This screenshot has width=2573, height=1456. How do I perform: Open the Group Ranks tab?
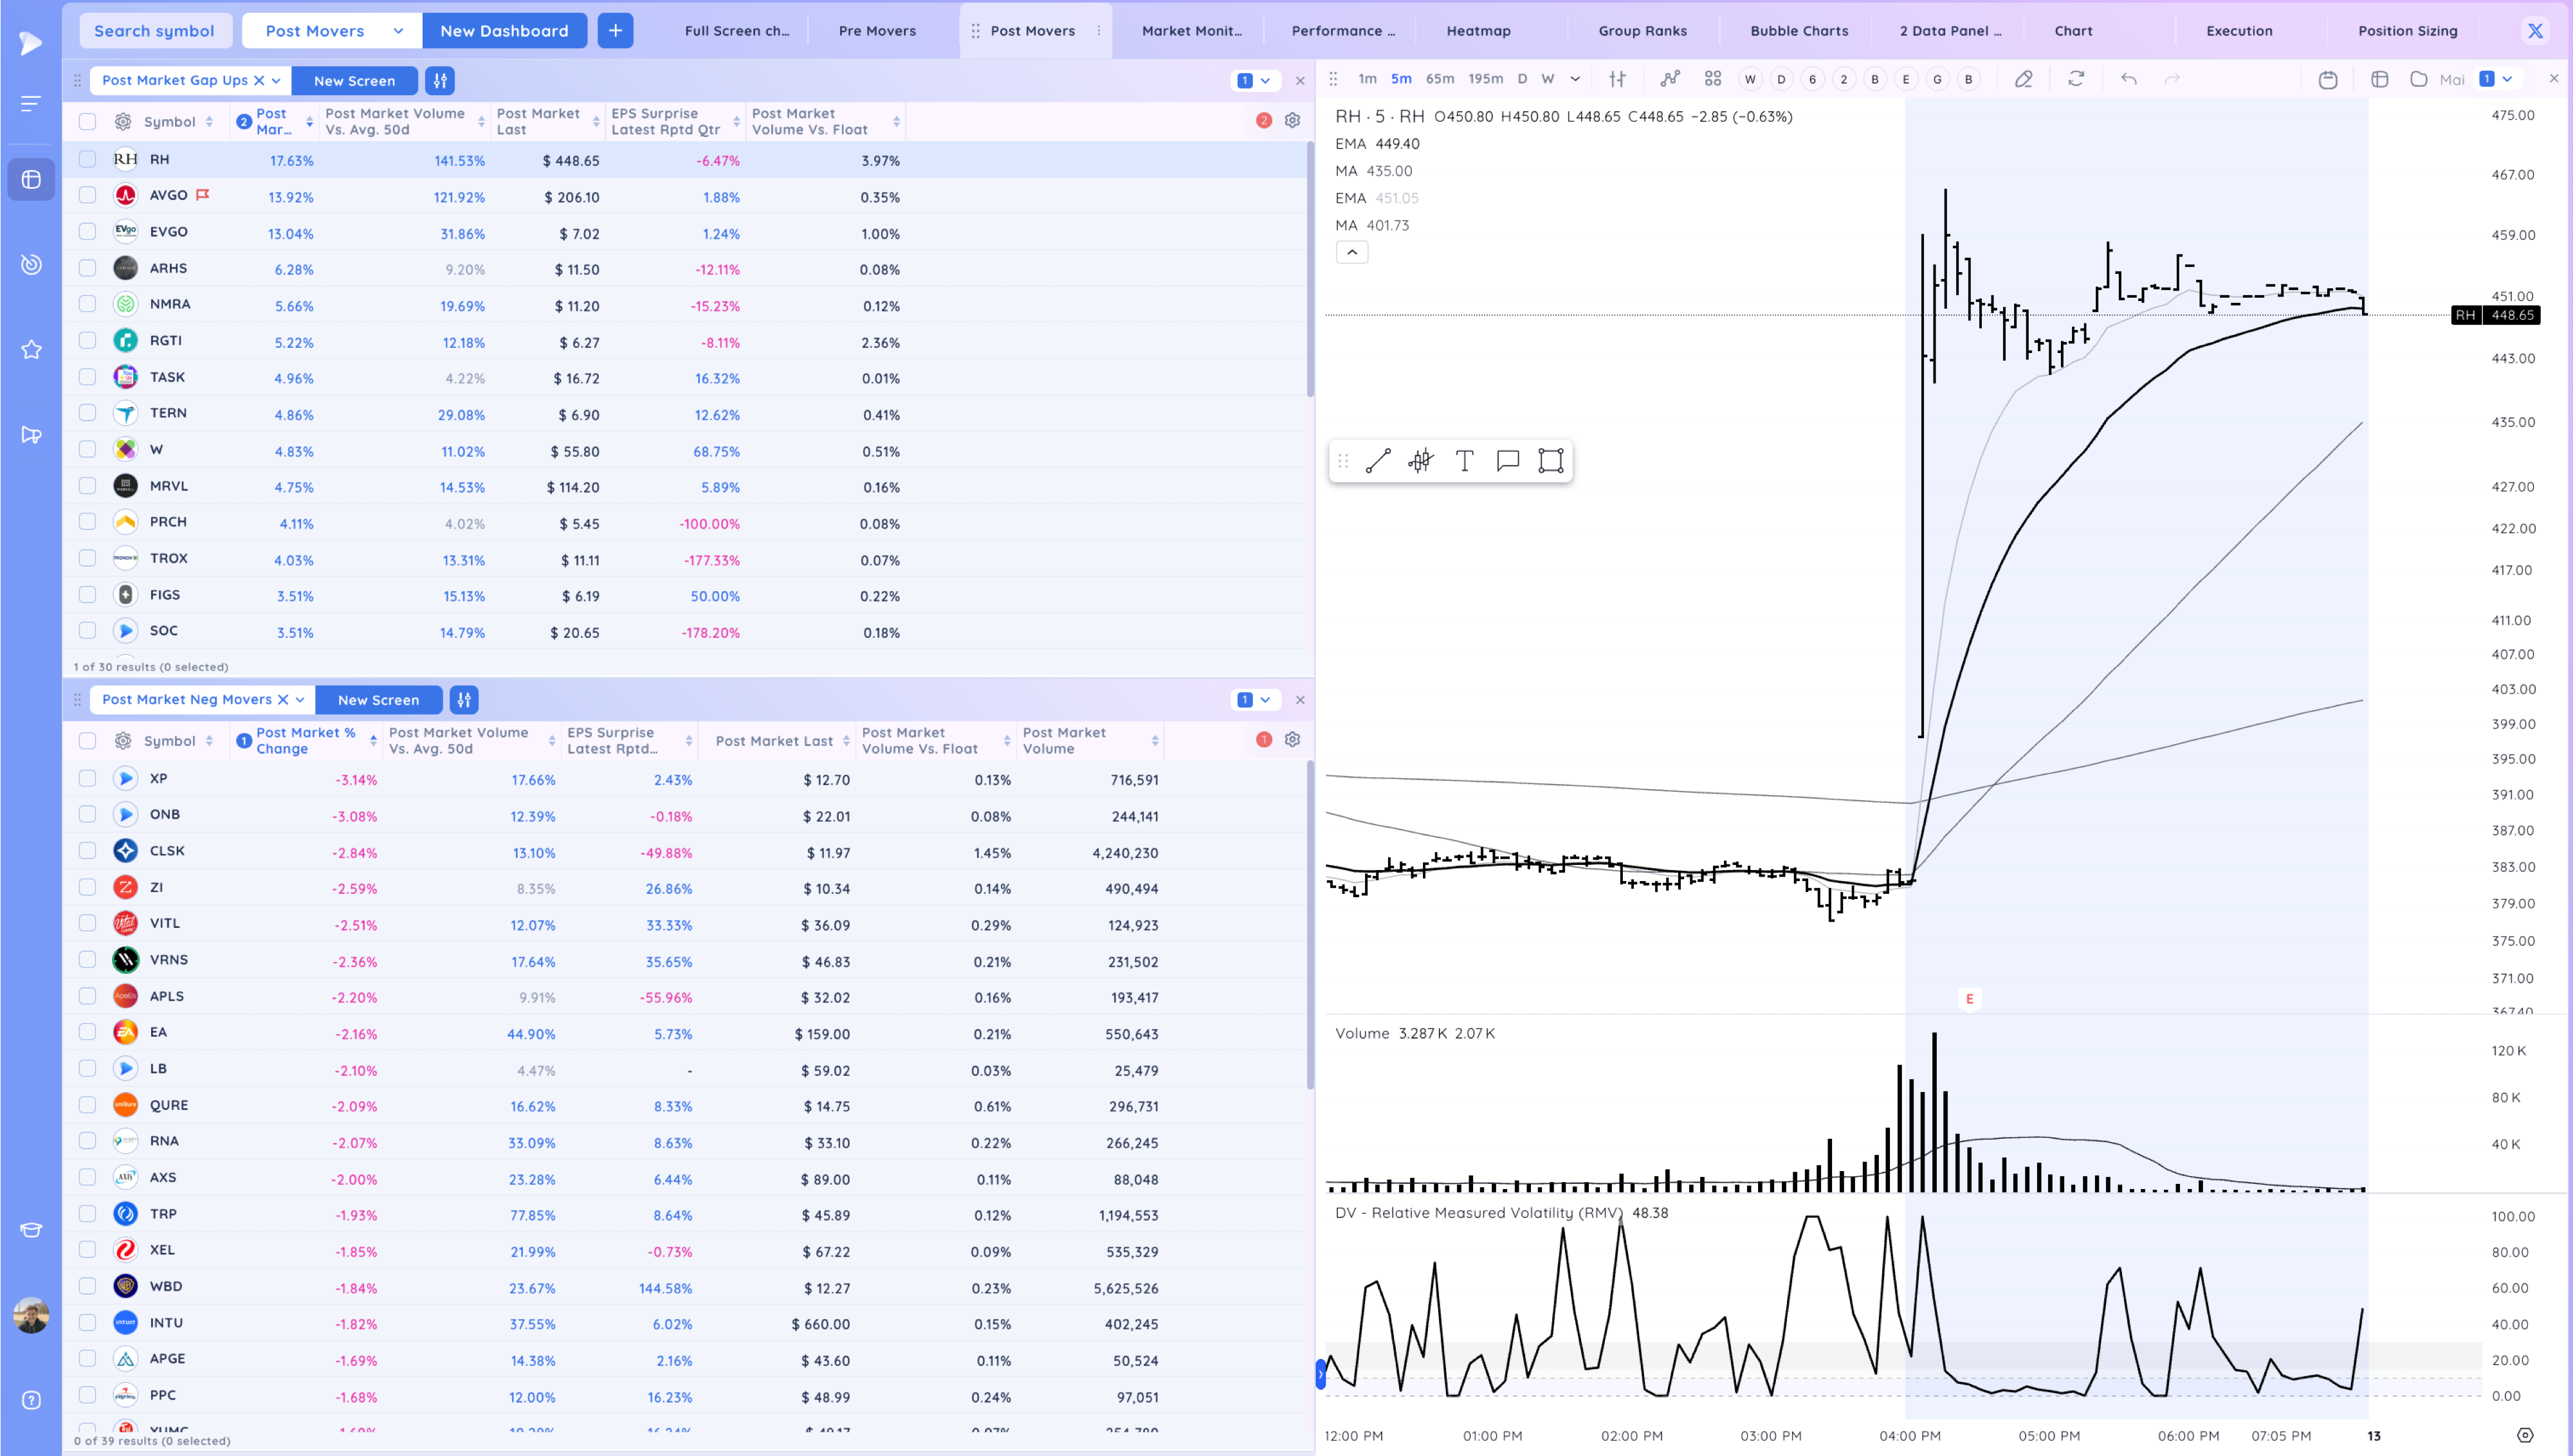click(x=1642, y=31)
